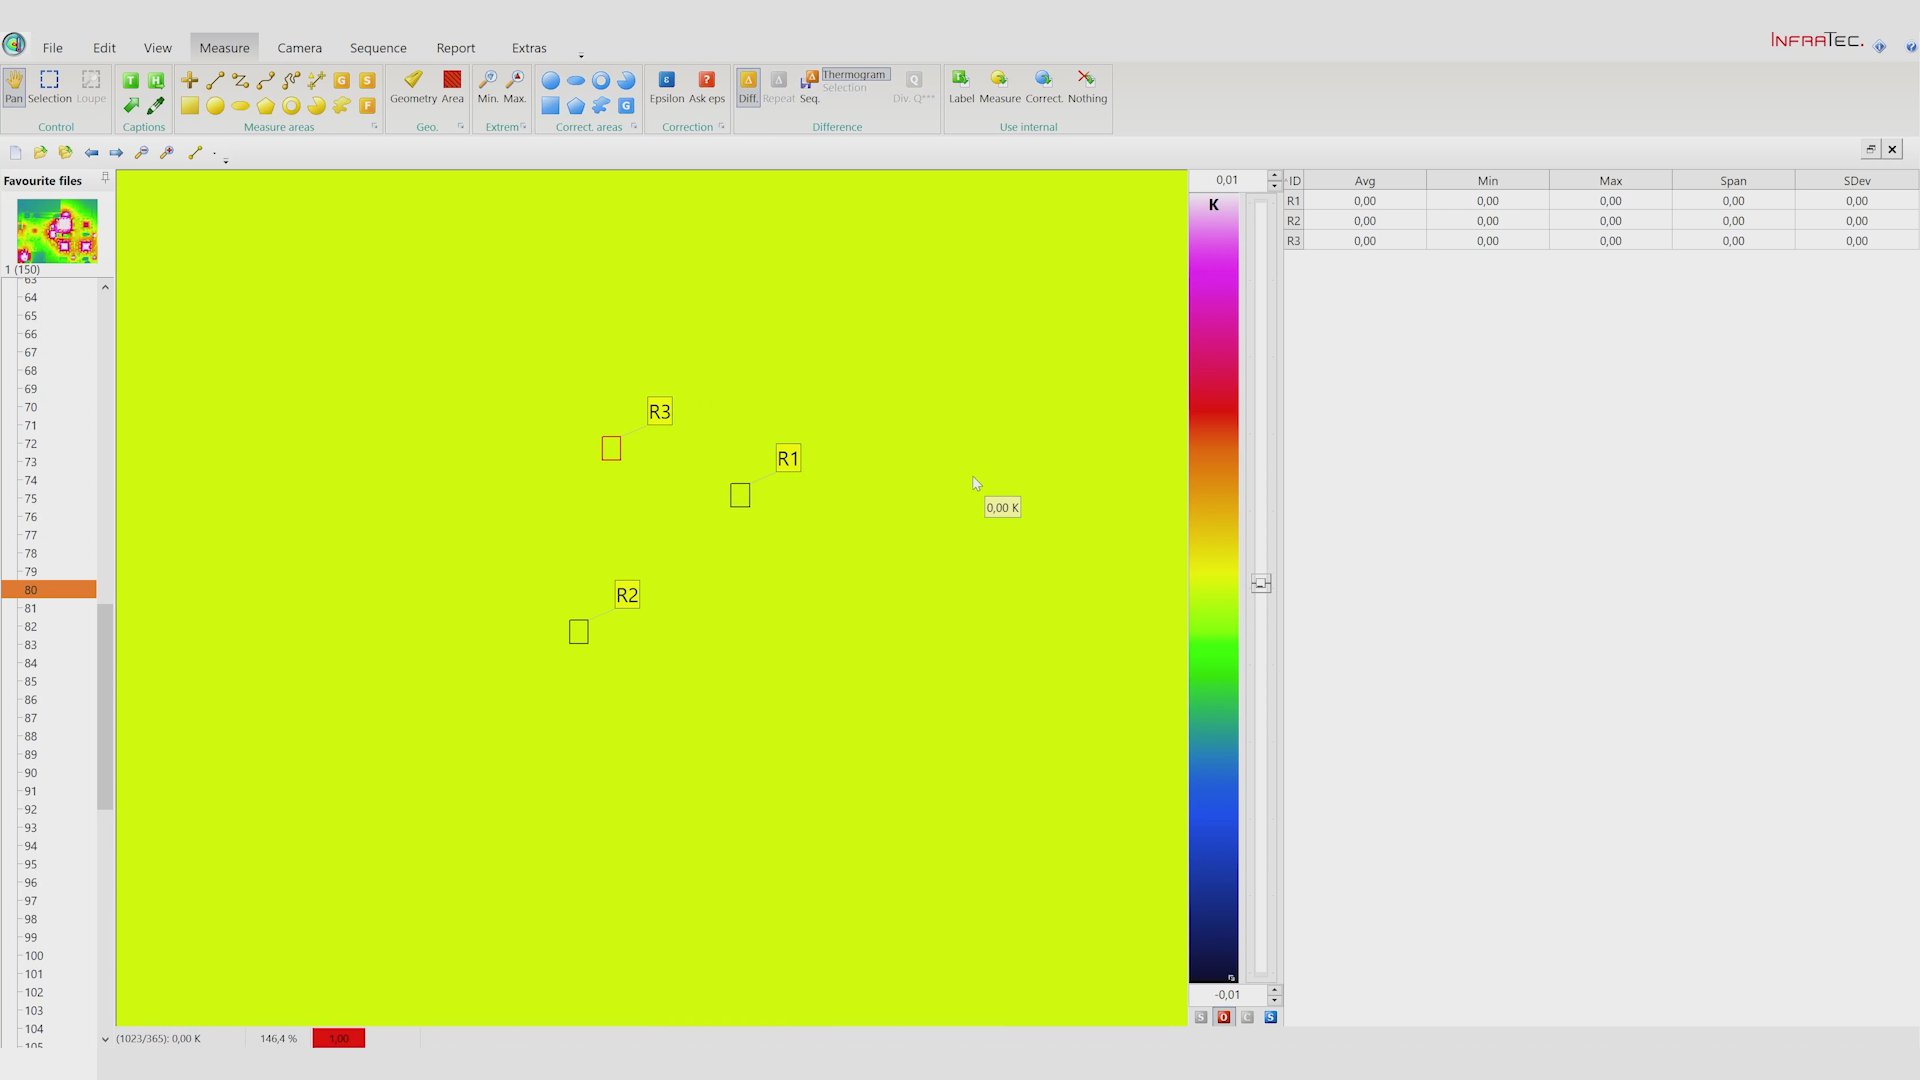This screenshot has width=1920, height=1080.
Task: Toggle the Diff. difference mode button
Action: tap(748, 86)
